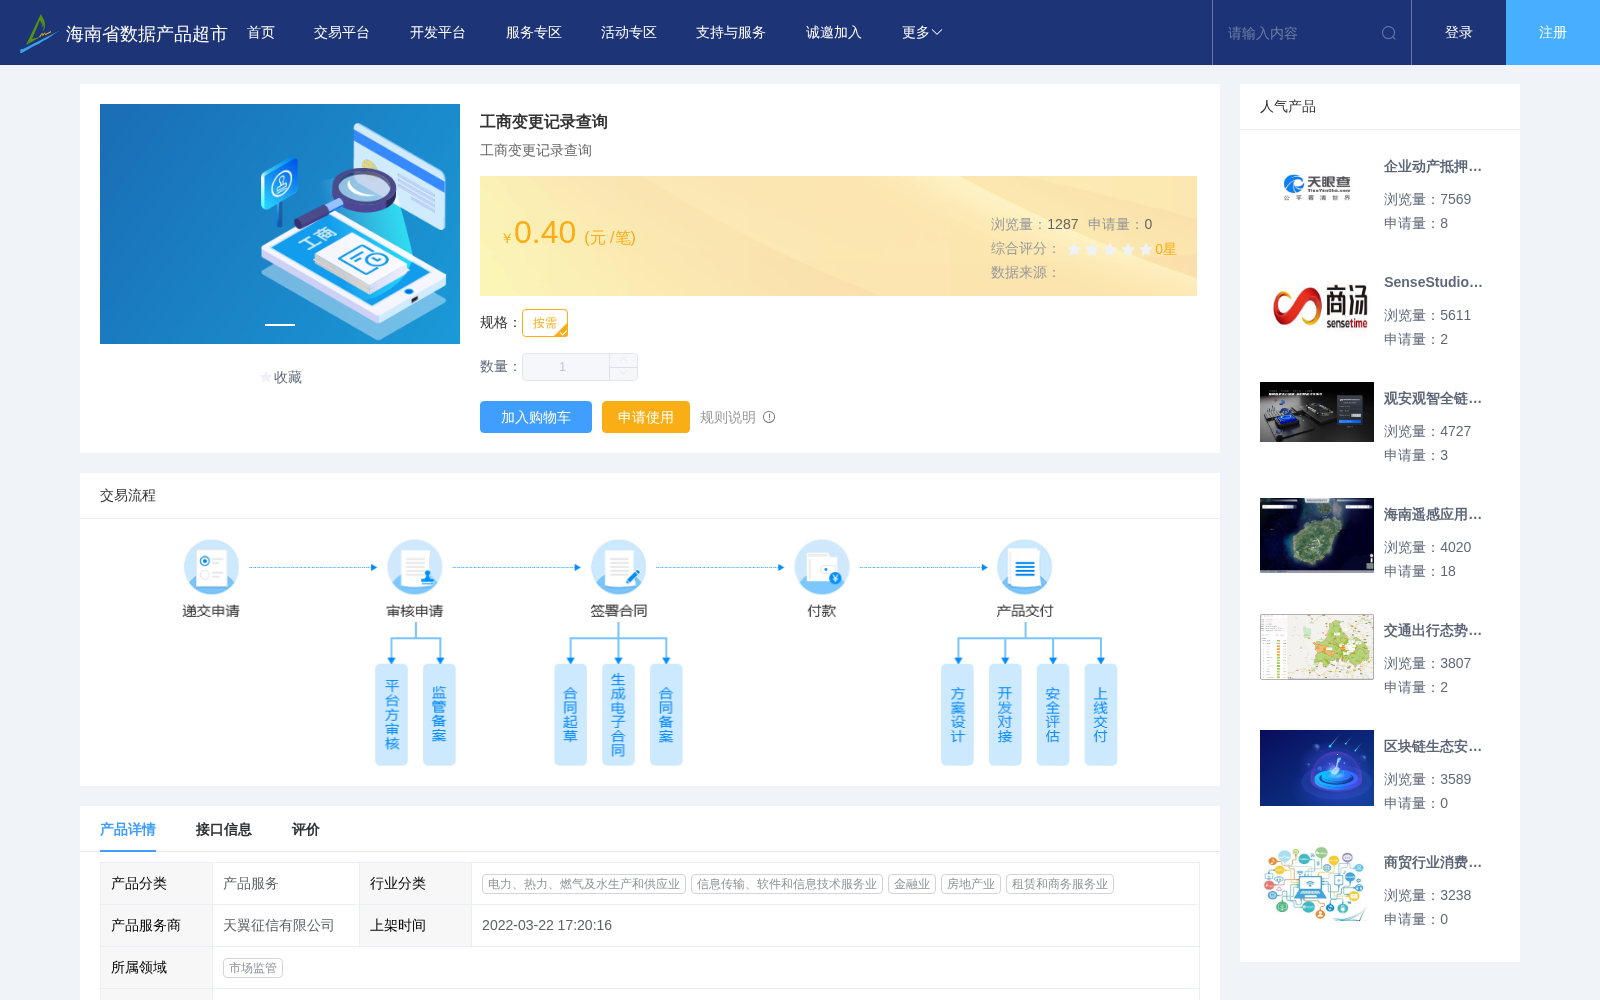Click the star rating display
Viewport: 1600px width, 1000px height.
(x=1110, y=249)
